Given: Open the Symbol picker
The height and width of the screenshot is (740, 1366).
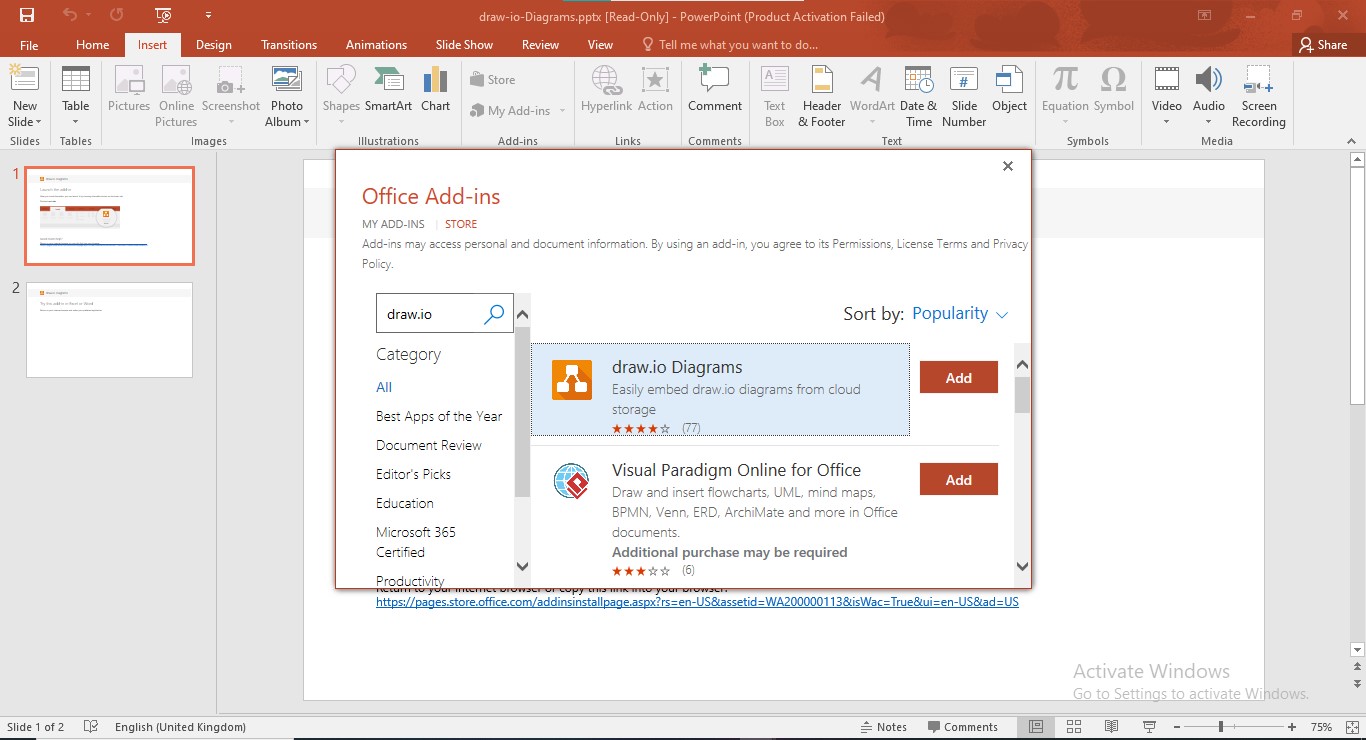Looking at the screenshot, I should 1113,89.
